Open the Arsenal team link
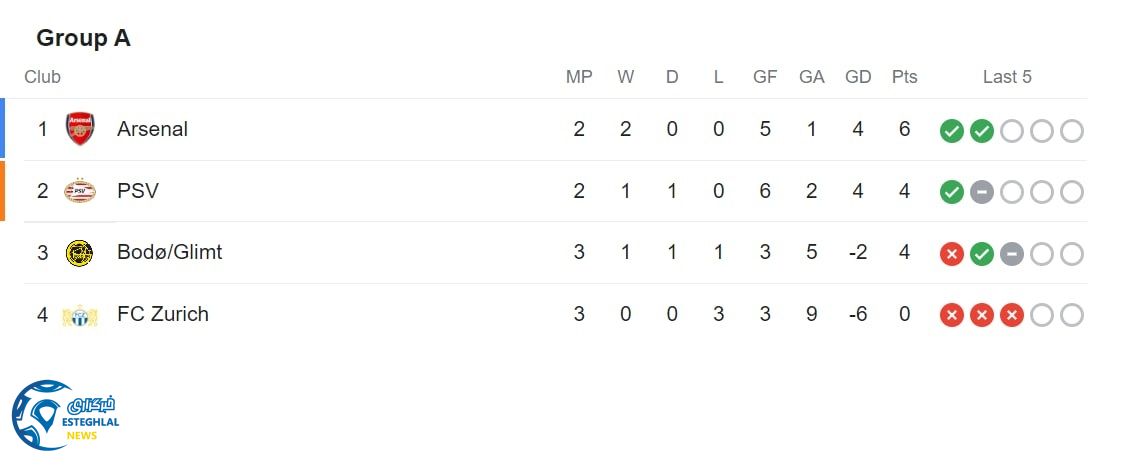The image size is (1126, 470). tap(152, 129)
